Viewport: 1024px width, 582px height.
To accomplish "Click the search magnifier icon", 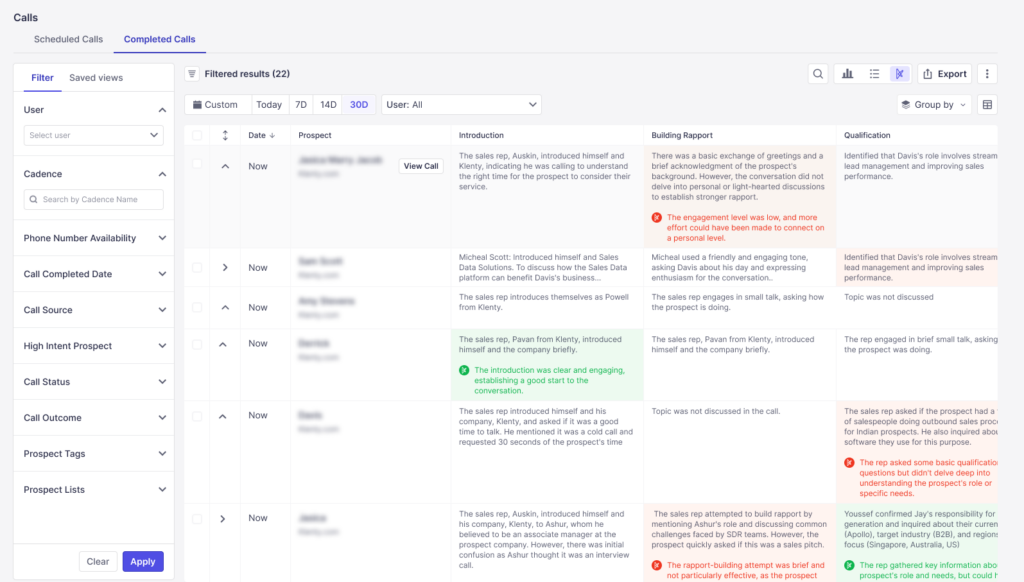I will click(x=819, y=74).
